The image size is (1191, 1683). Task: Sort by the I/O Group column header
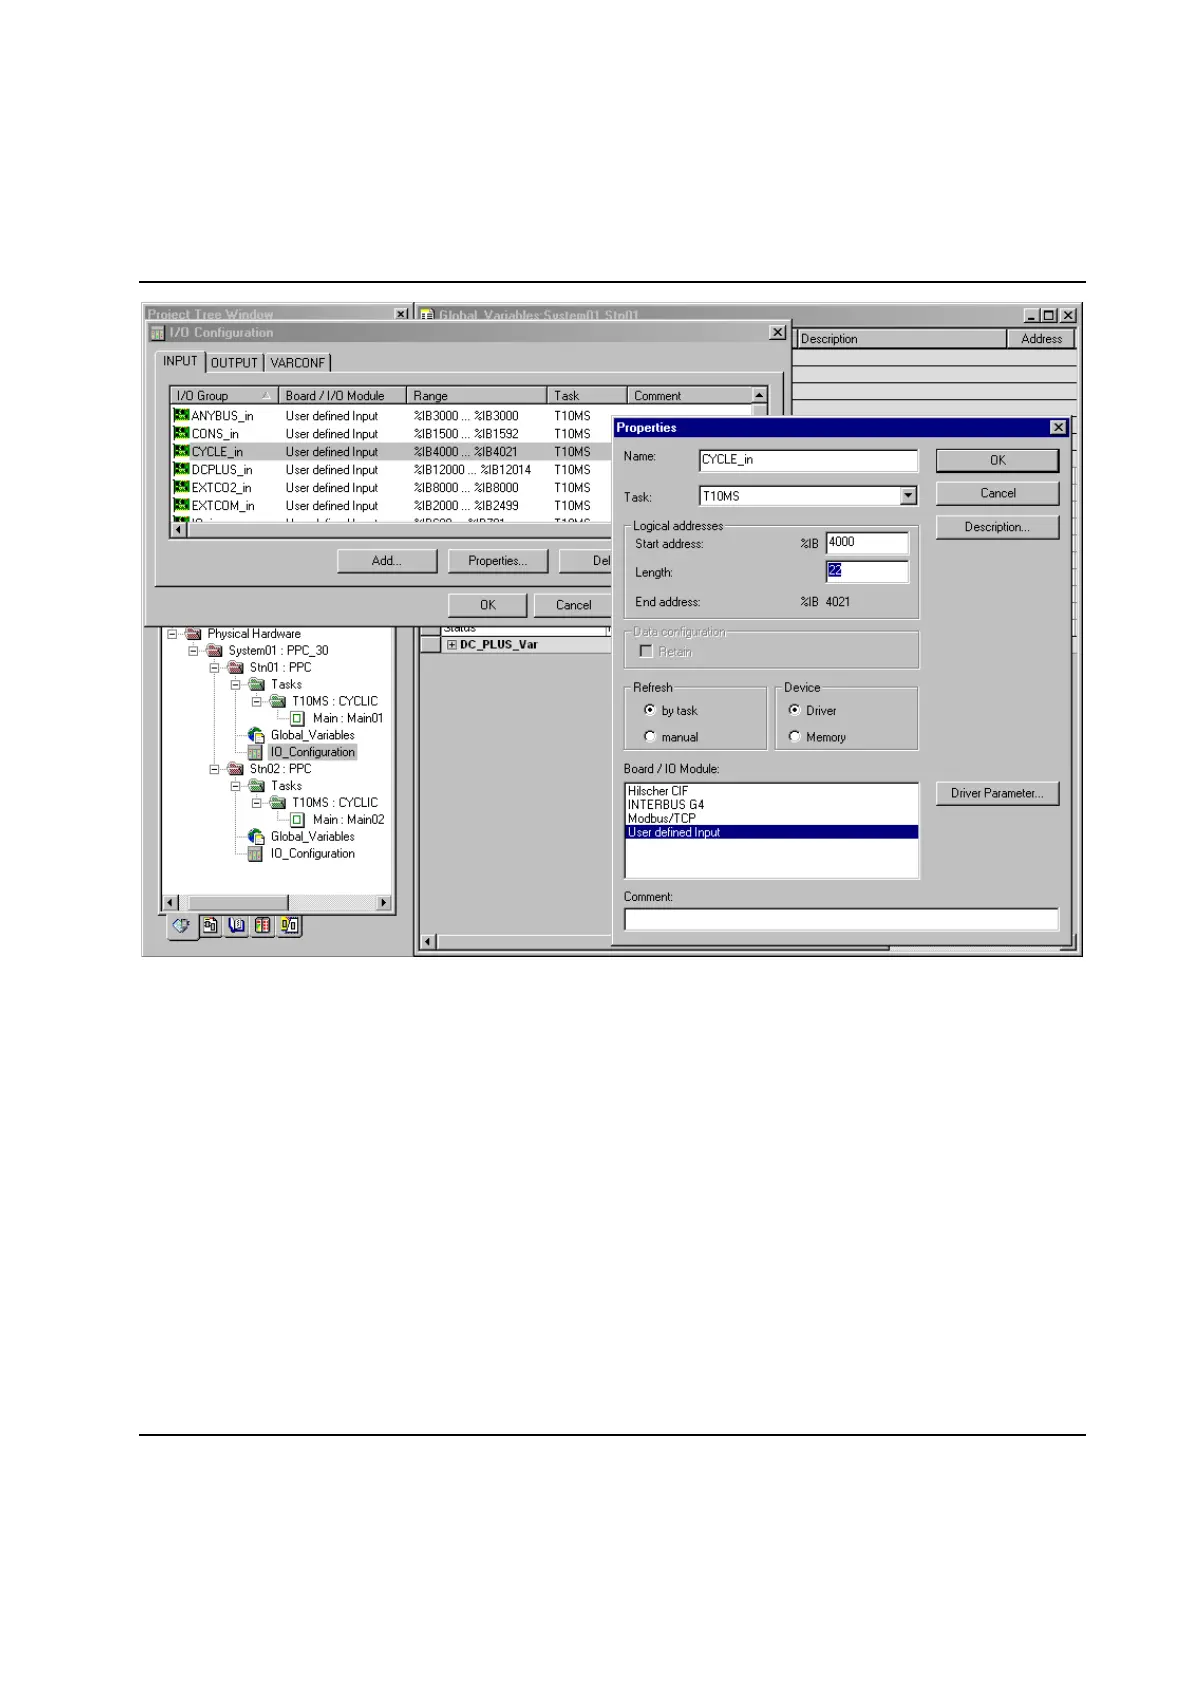[223, 396]
